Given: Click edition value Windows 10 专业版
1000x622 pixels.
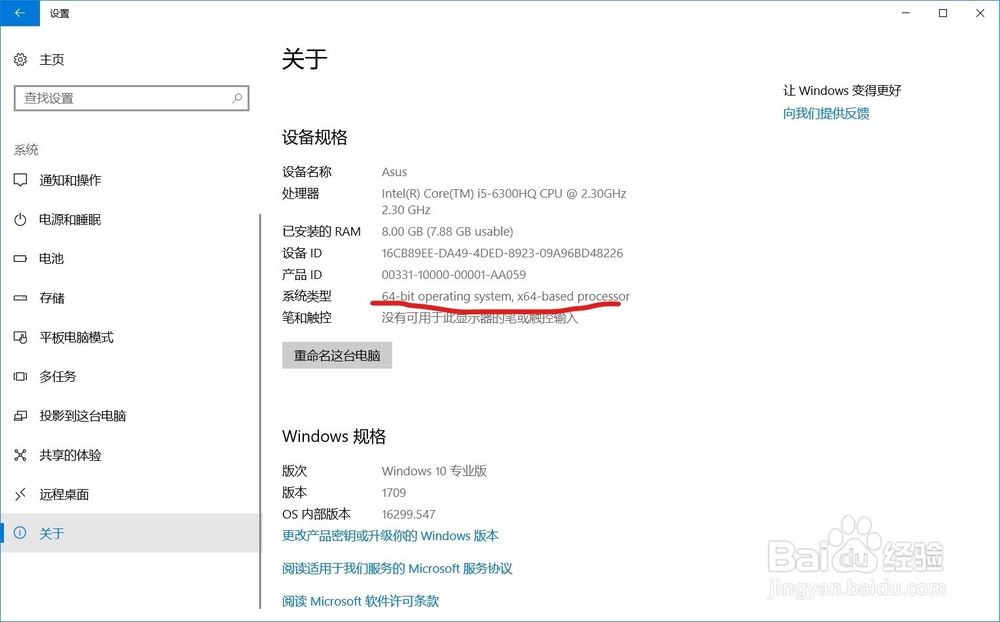Looking at the screenshot, I should tap(434, 471).
